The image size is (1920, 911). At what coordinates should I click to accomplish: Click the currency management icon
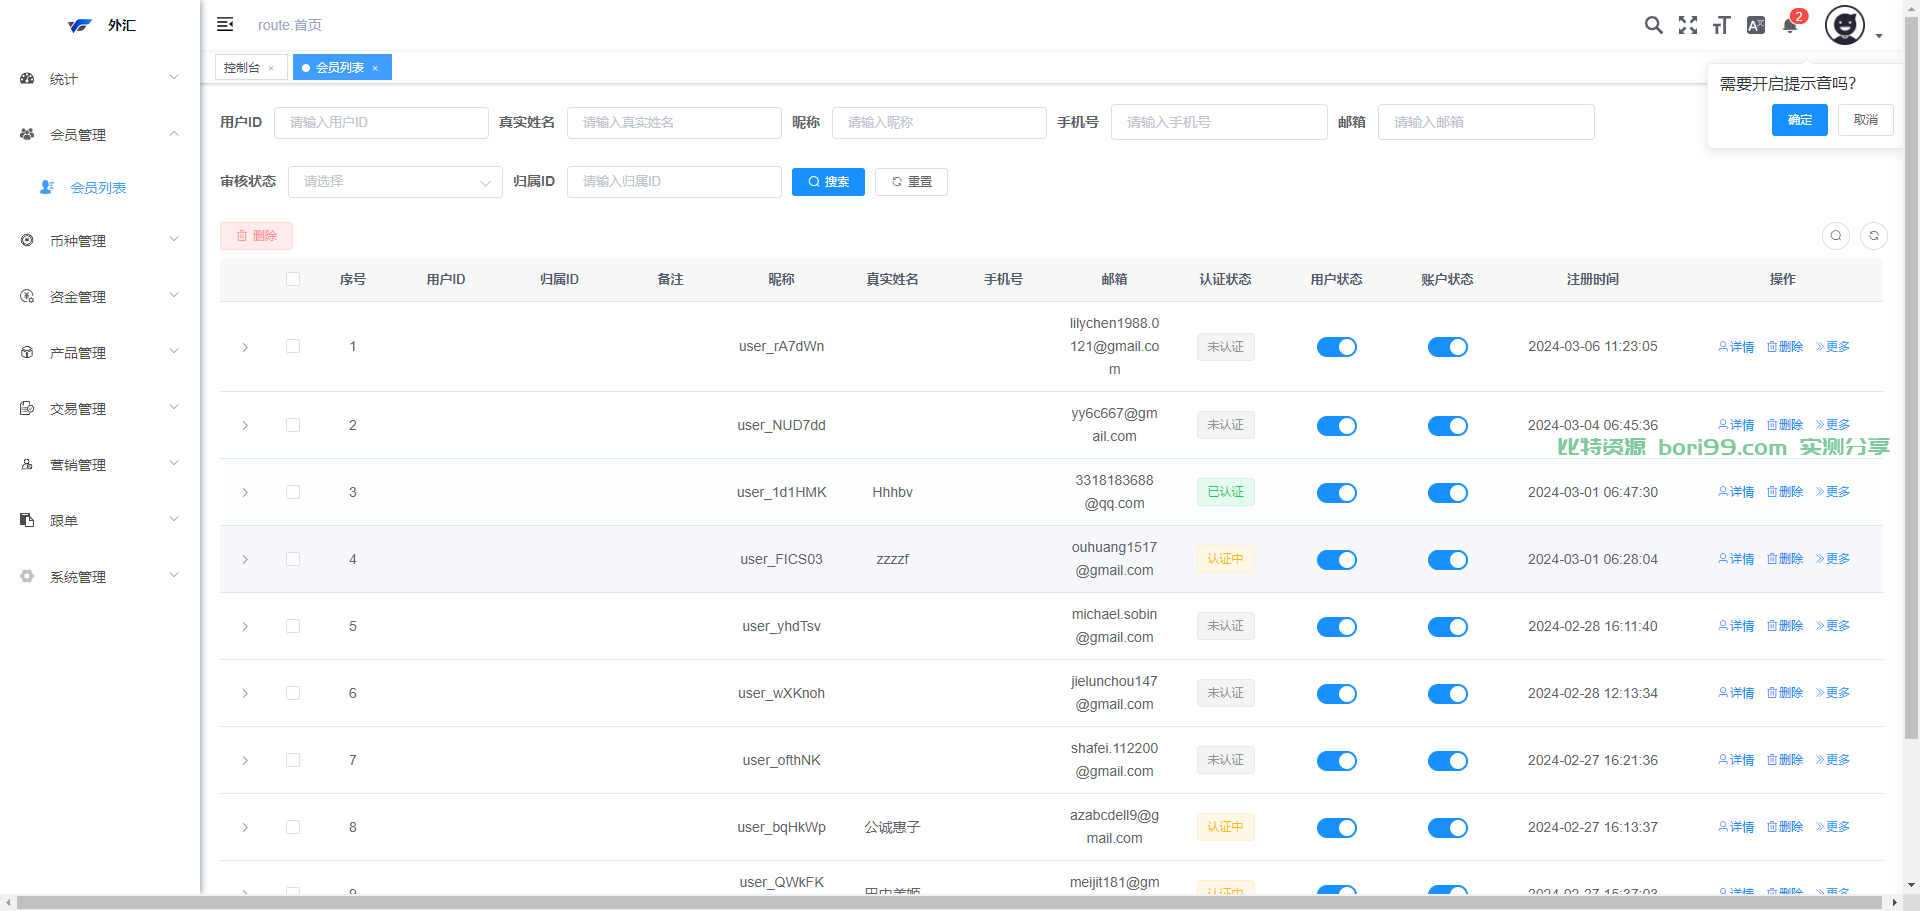point(27,240)
